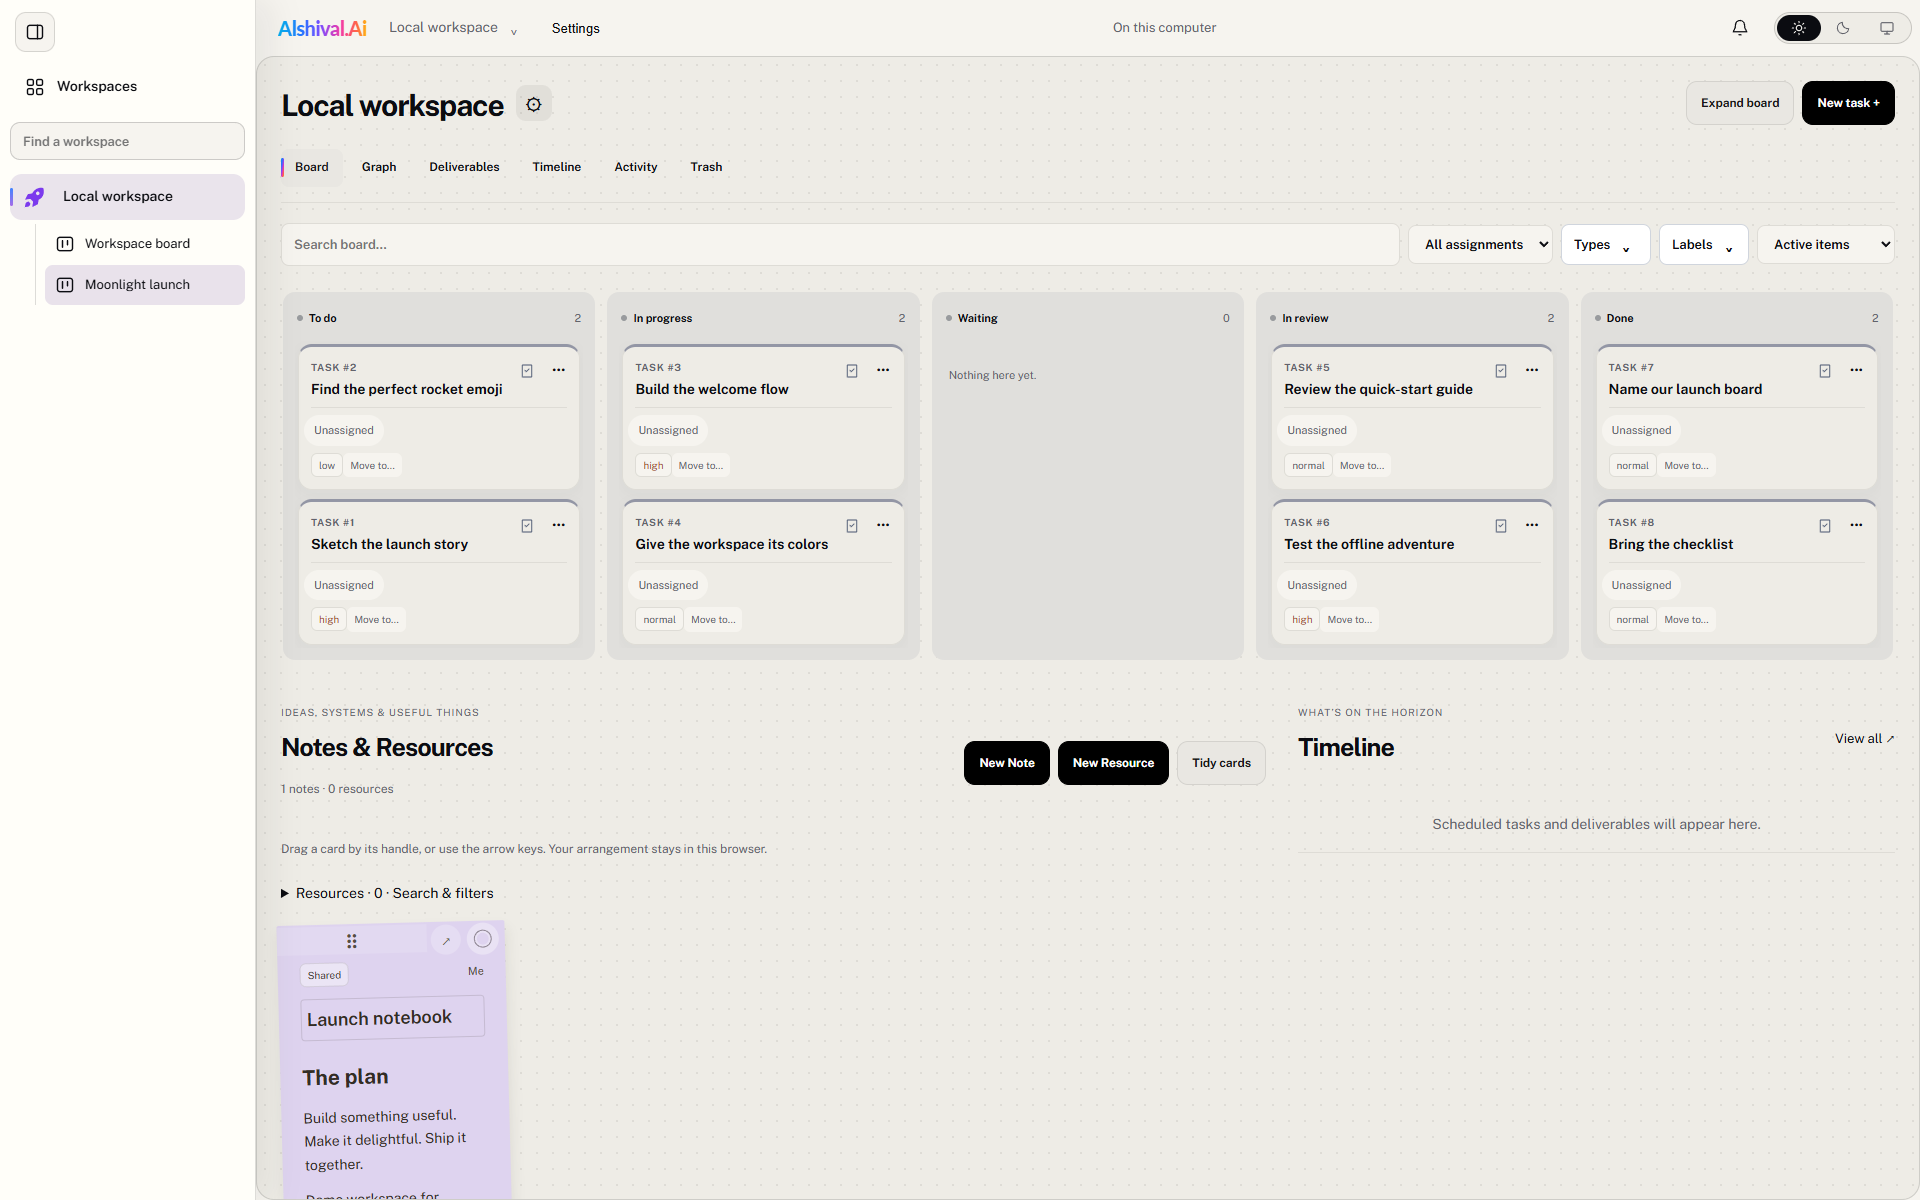Expand Resources search and filters disclosure
This screenshot has width=1920, height=1200.
(387, 893)
